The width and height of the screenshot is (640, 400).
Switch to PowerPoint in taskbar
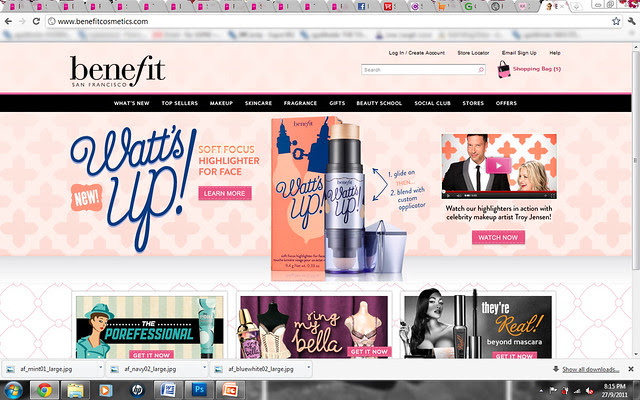tap(230, 390)
